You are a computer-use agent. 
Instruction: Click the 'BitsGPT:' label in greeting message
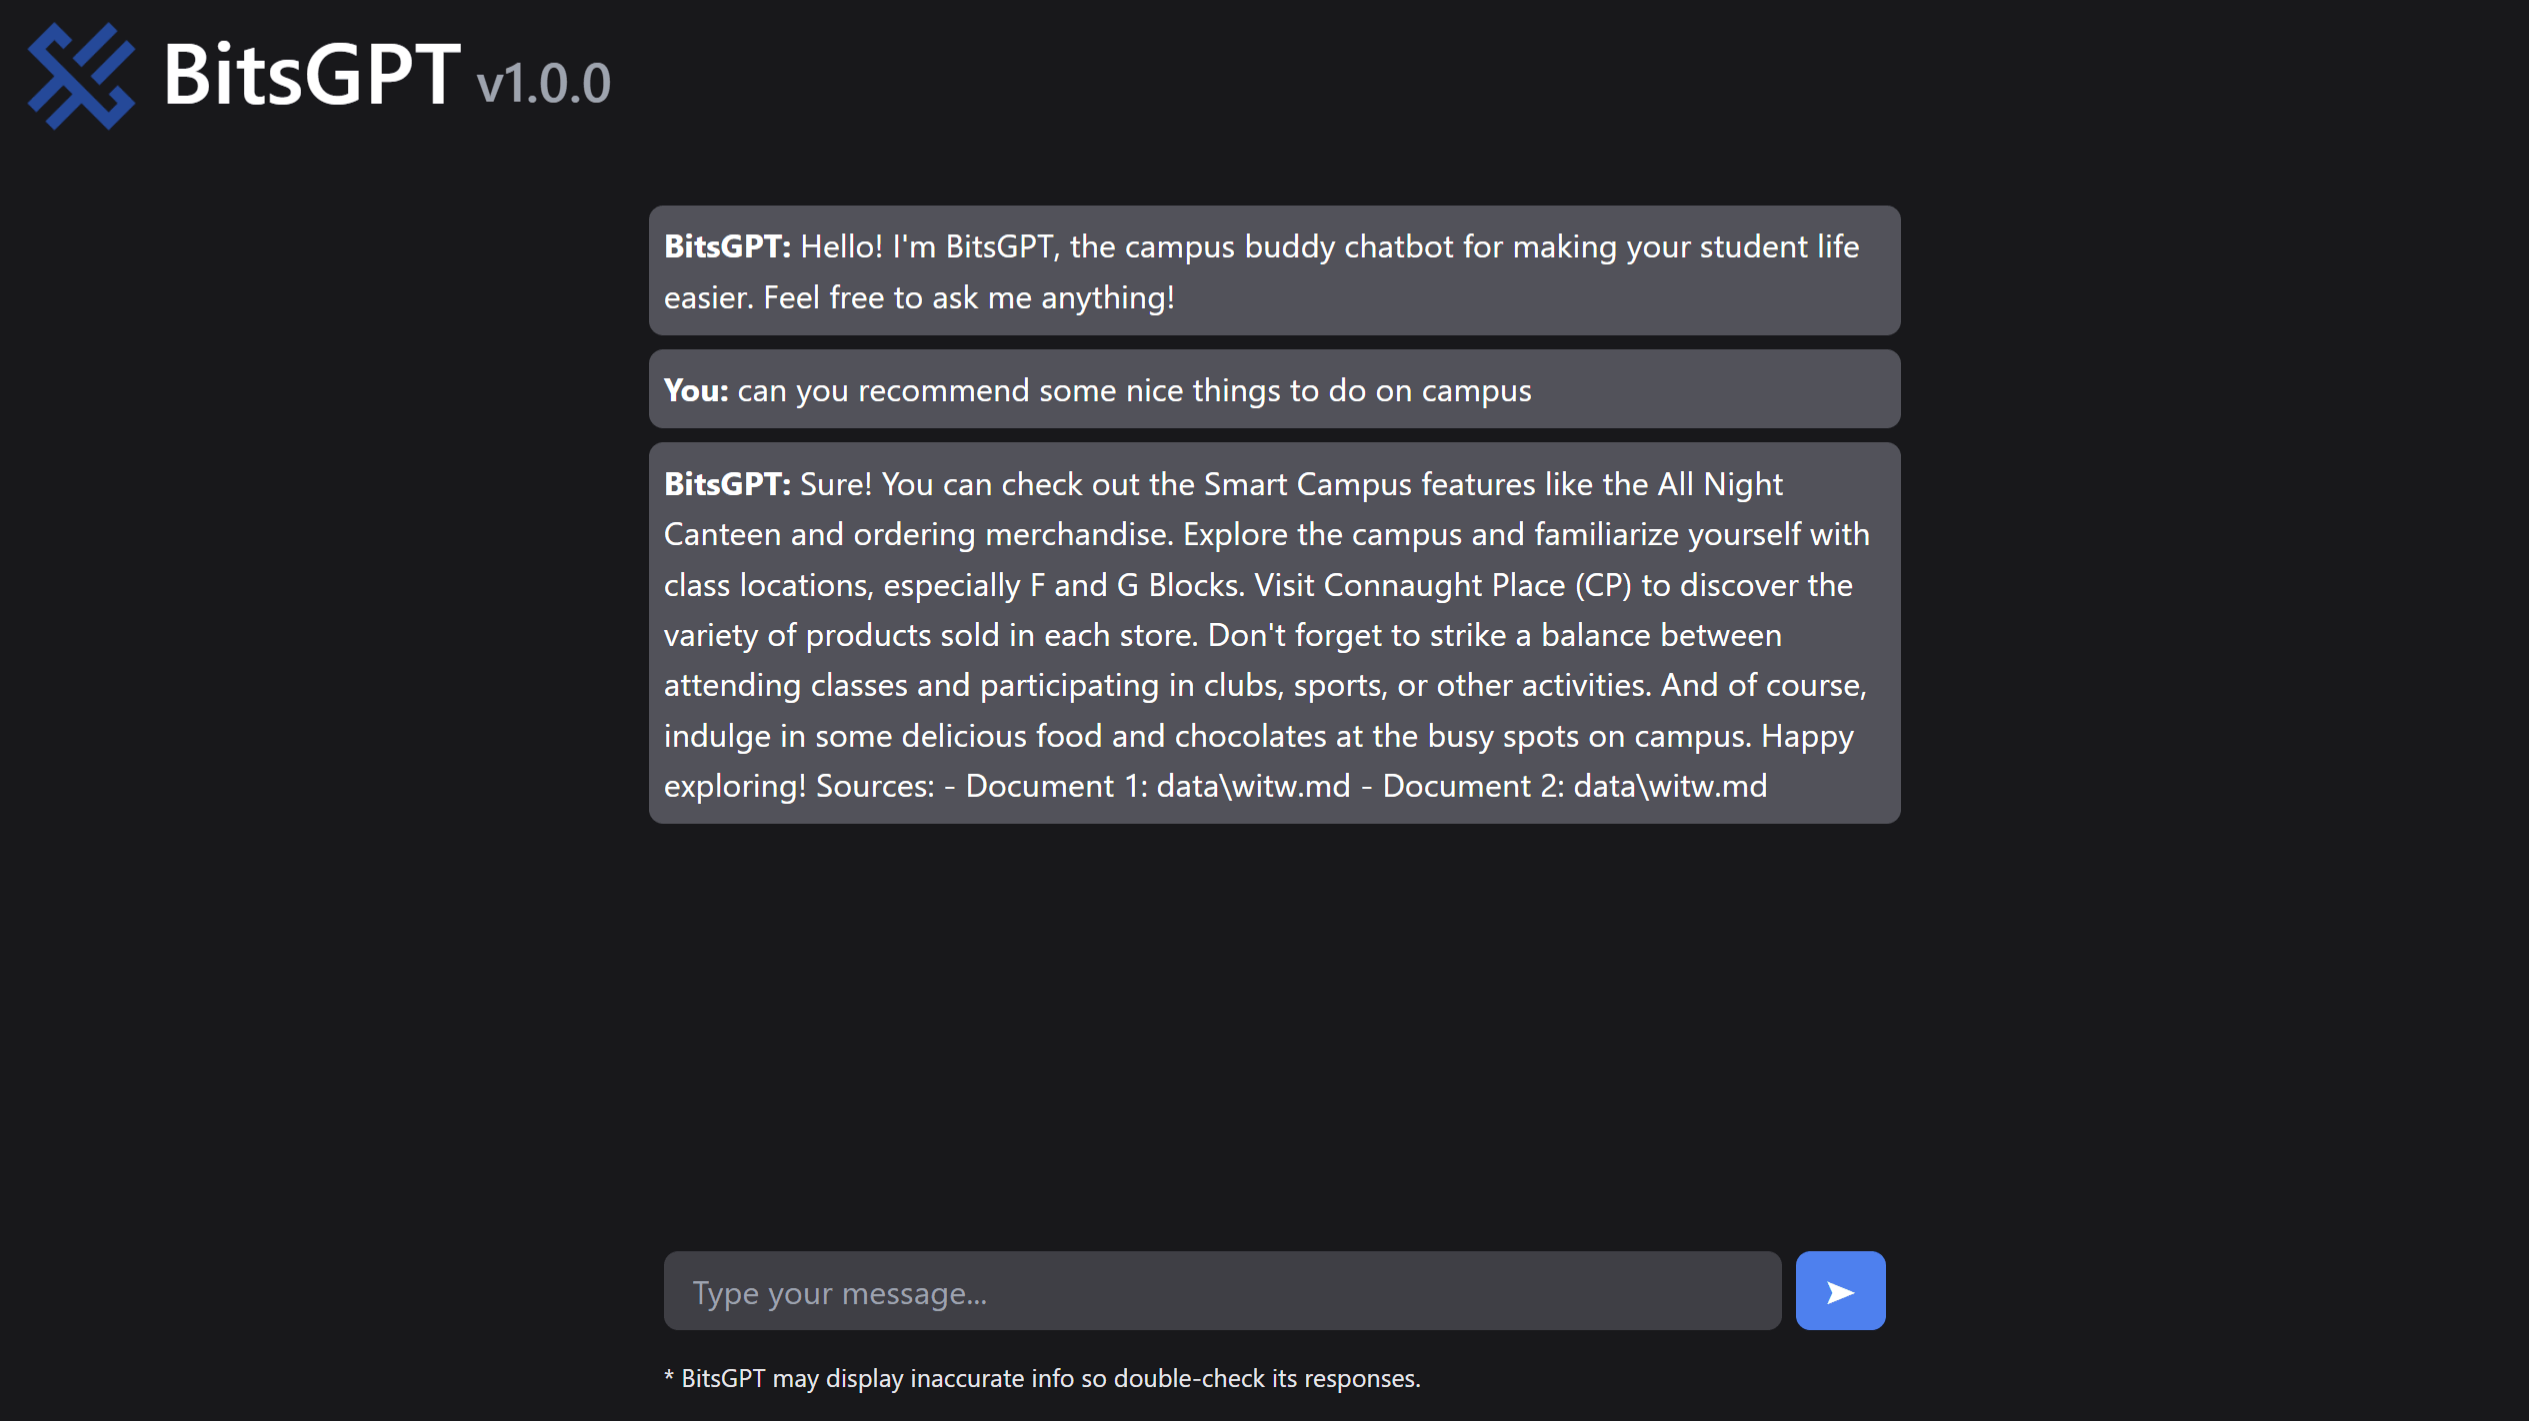pyautogui.click(x=727, y=246)
